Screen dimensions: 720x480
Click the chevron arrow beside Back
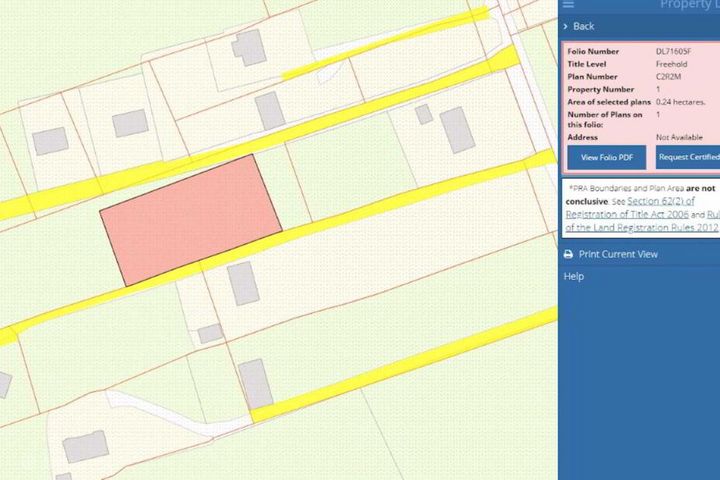(x=566, y=27)
